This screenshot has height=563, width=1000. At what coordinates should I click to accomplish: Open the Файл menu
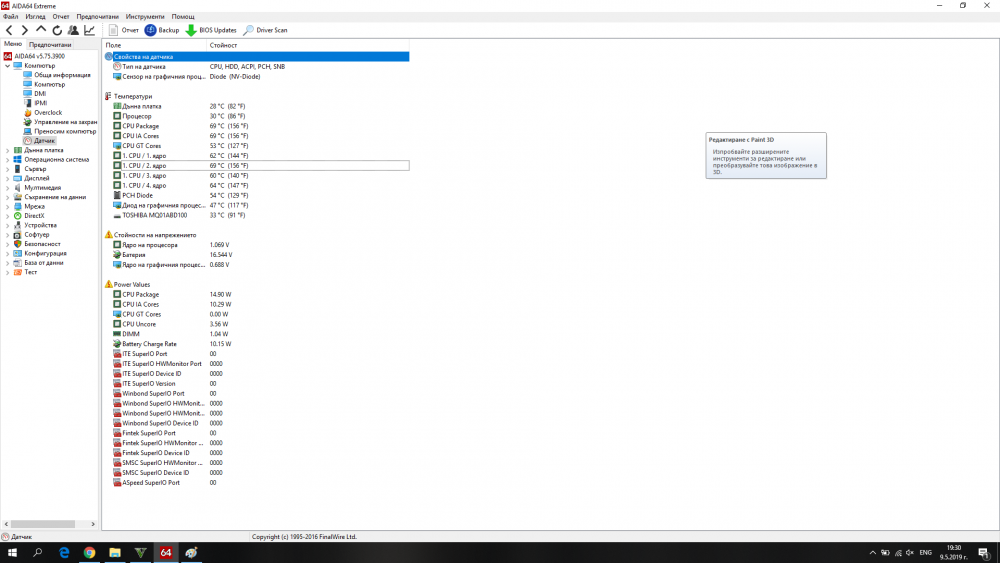tap(10, 17)
